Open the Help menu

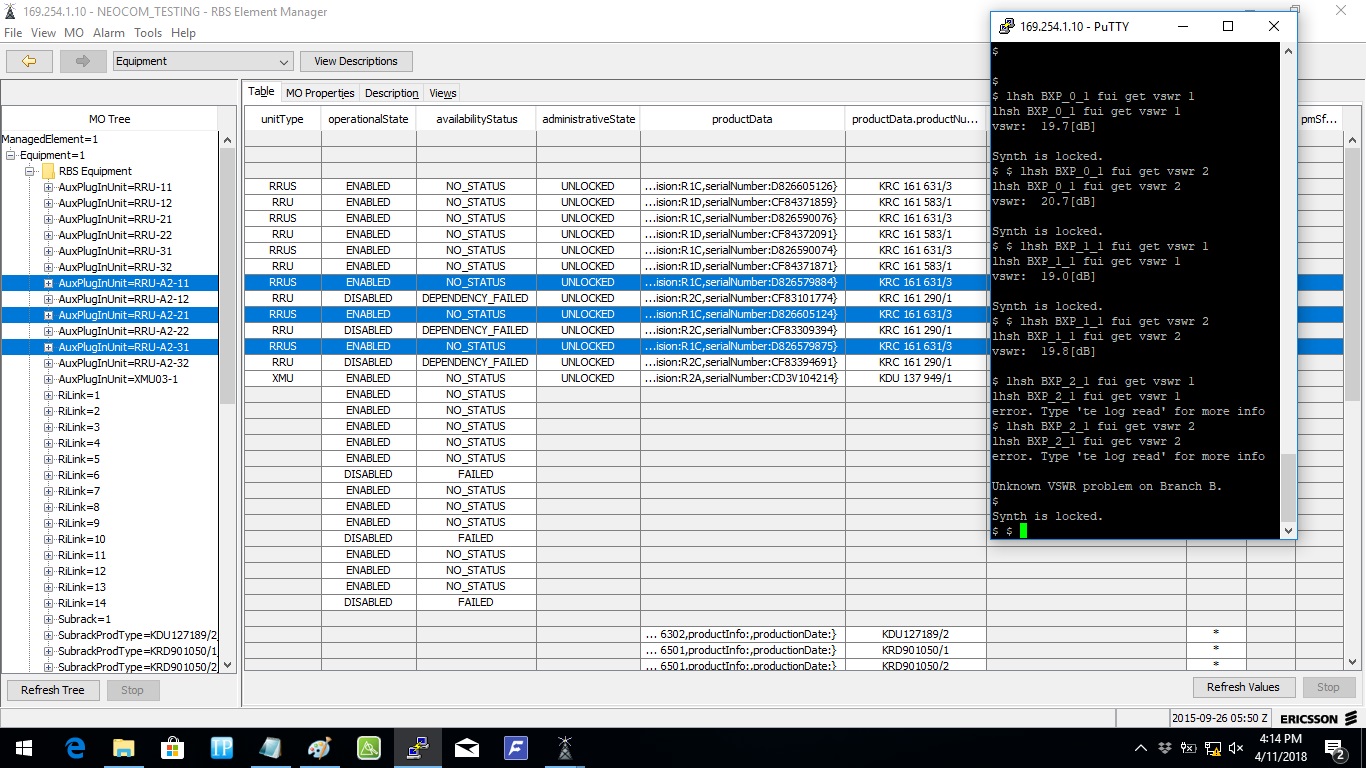183,33
